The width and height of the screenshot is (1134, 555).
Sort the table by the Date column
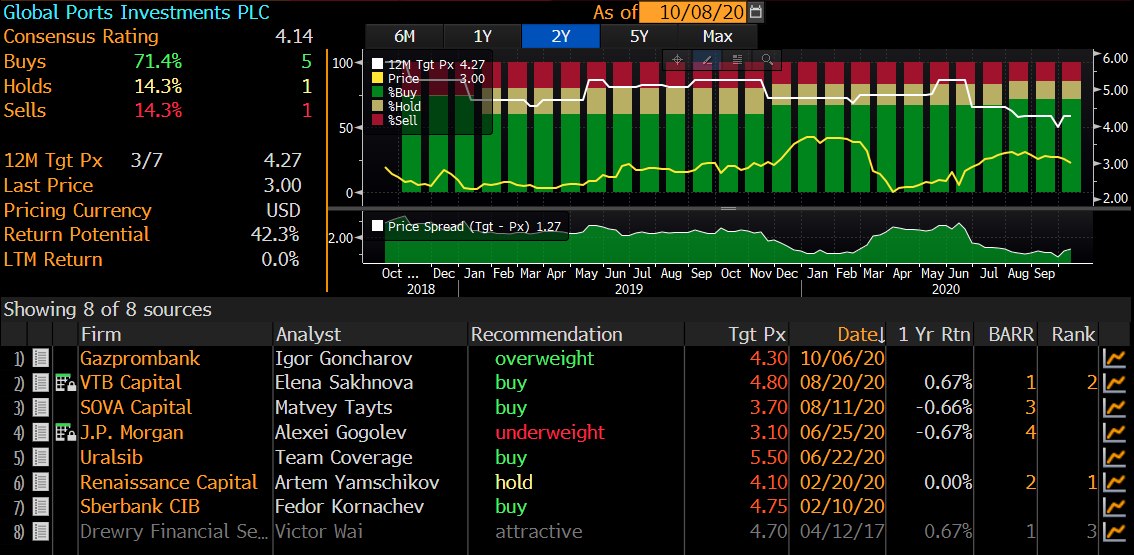click(861, 334)
